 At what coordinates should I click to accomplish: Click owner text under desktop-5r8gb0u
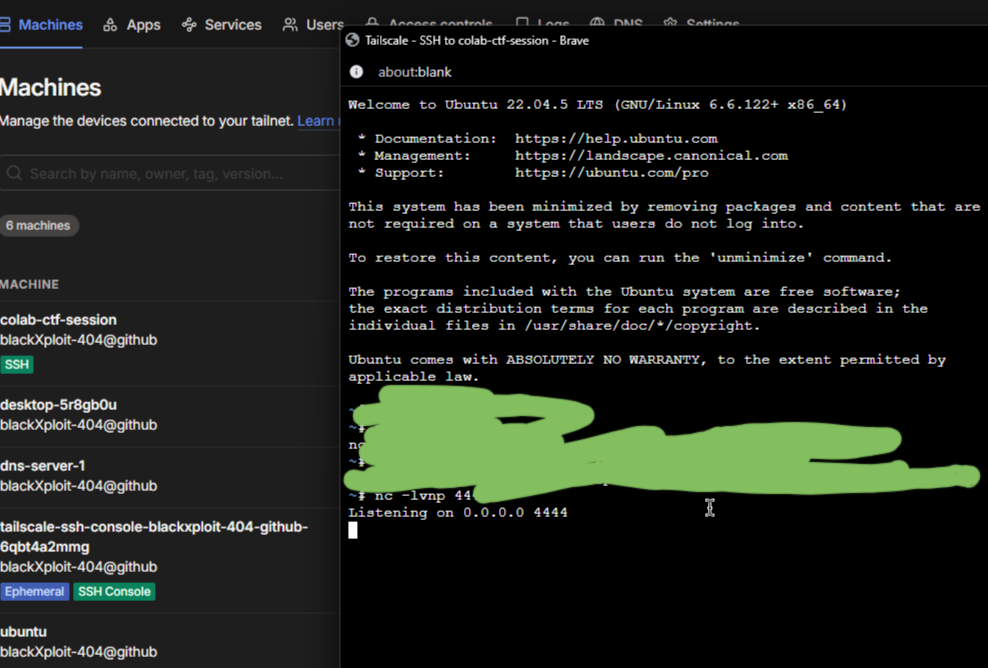pyautogui.click(x=79, y=425)
